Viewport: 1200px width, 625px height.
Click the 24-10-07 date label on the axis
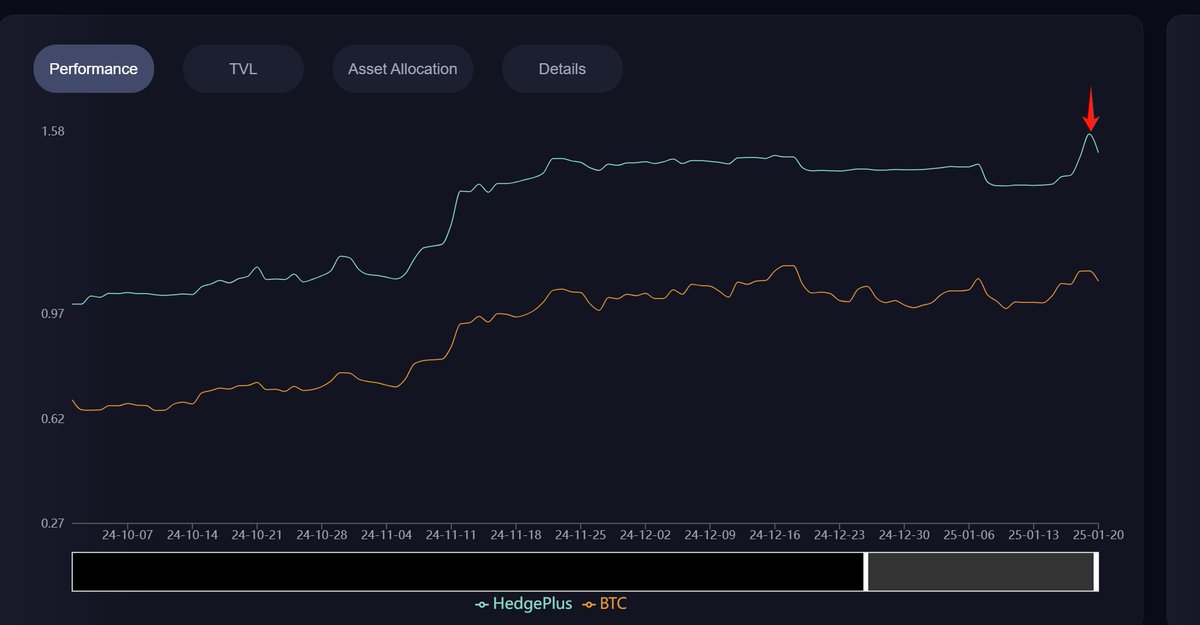tap(130, 534)
